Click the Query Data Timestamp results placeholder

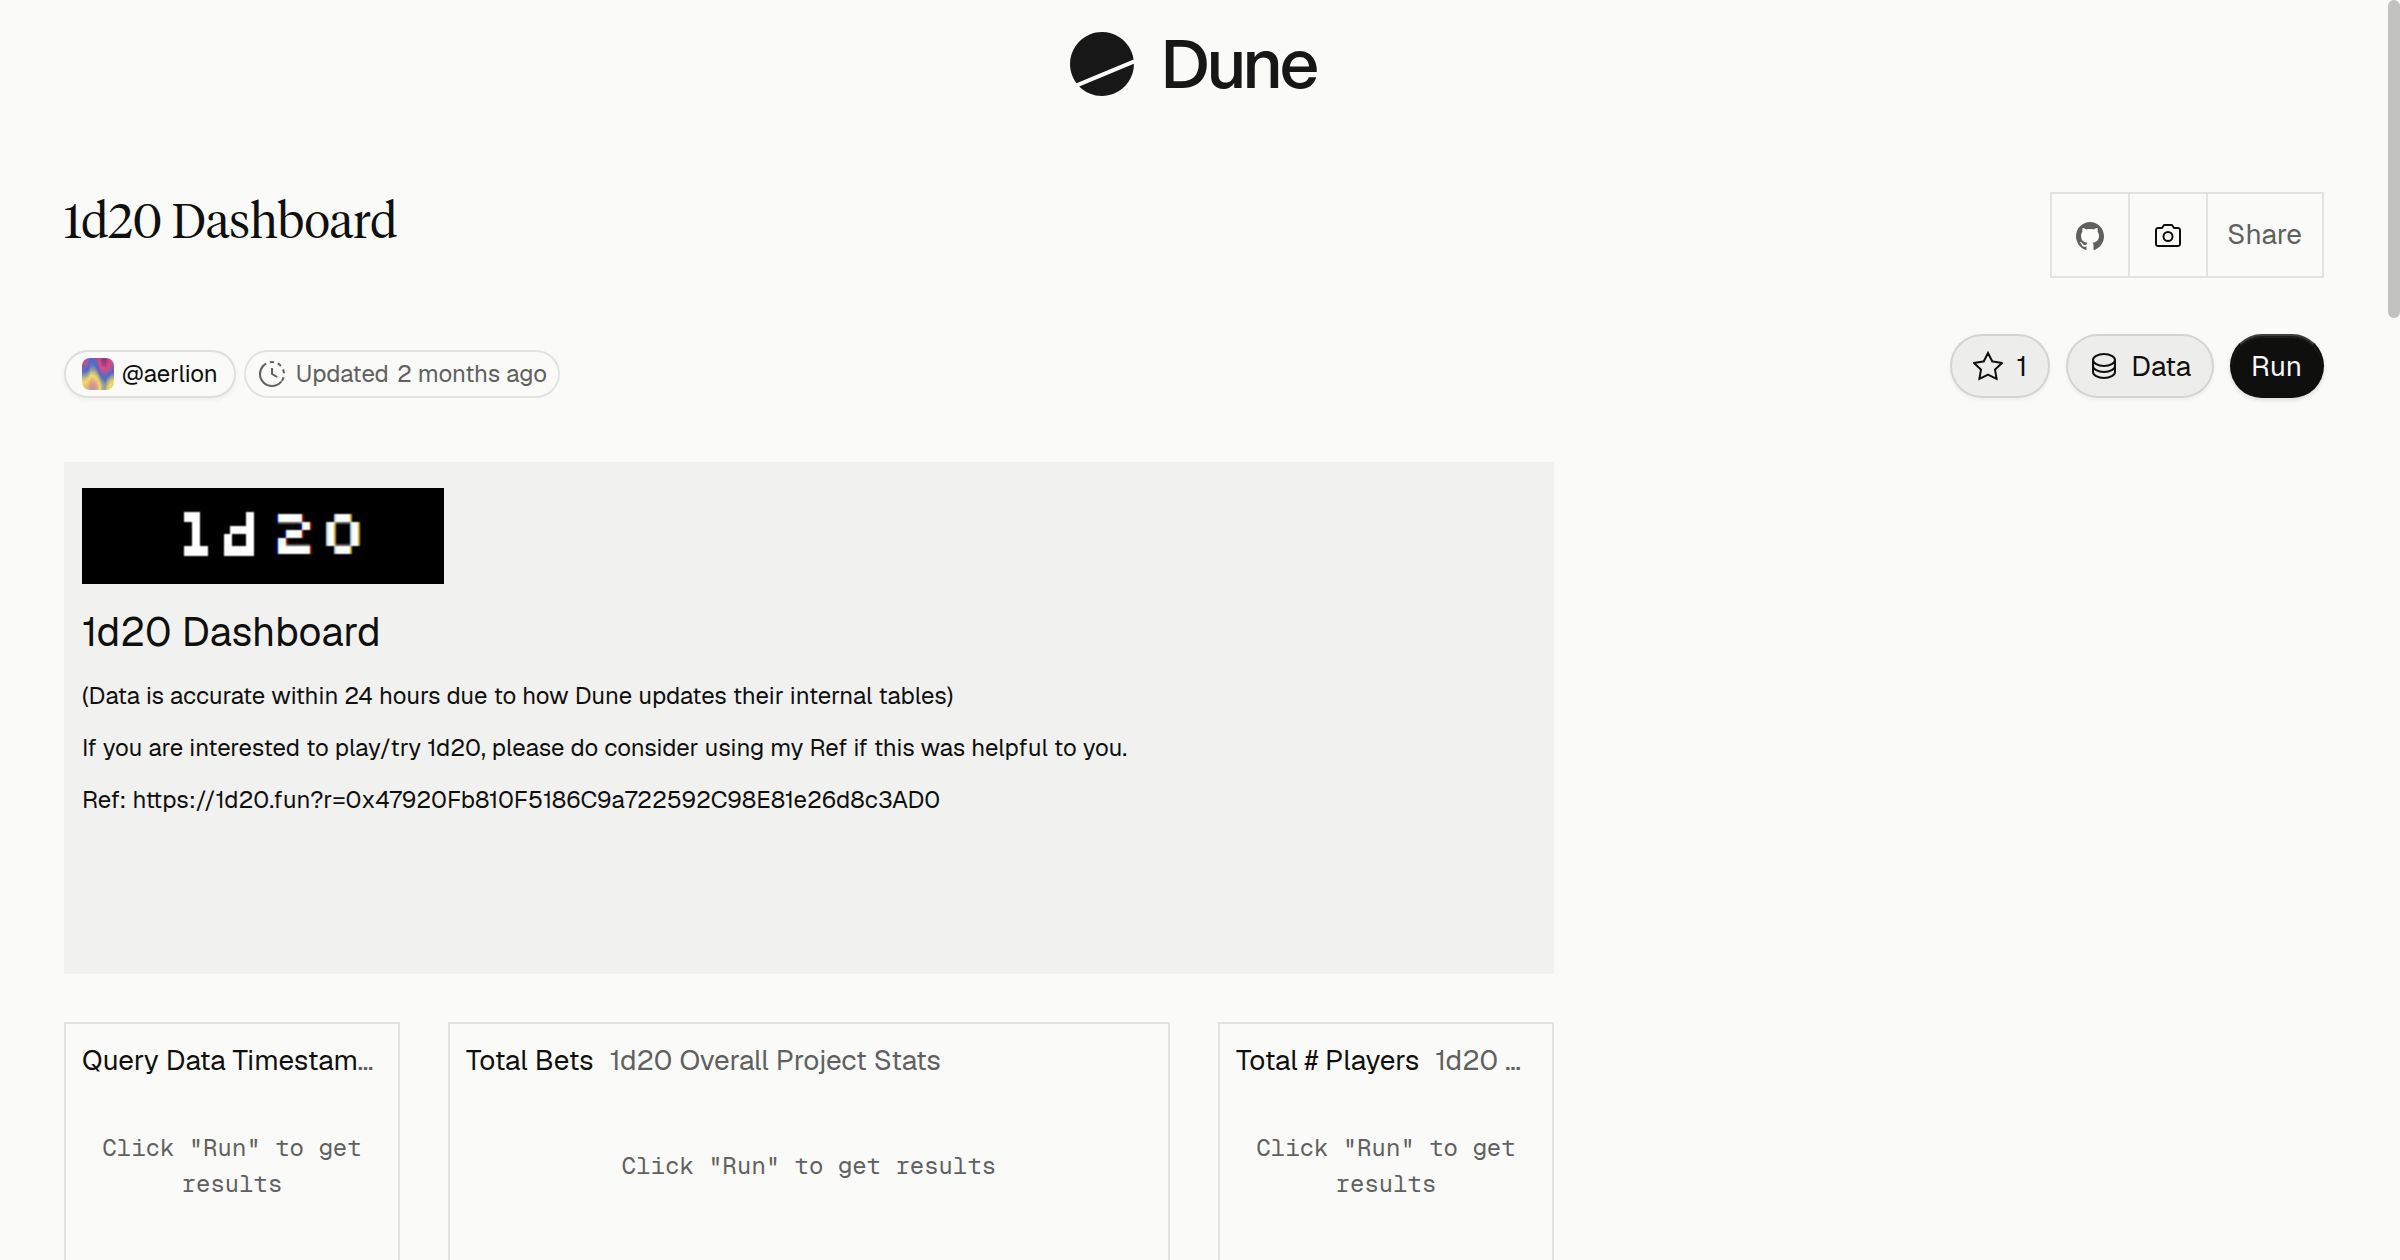coord(232,1166)
